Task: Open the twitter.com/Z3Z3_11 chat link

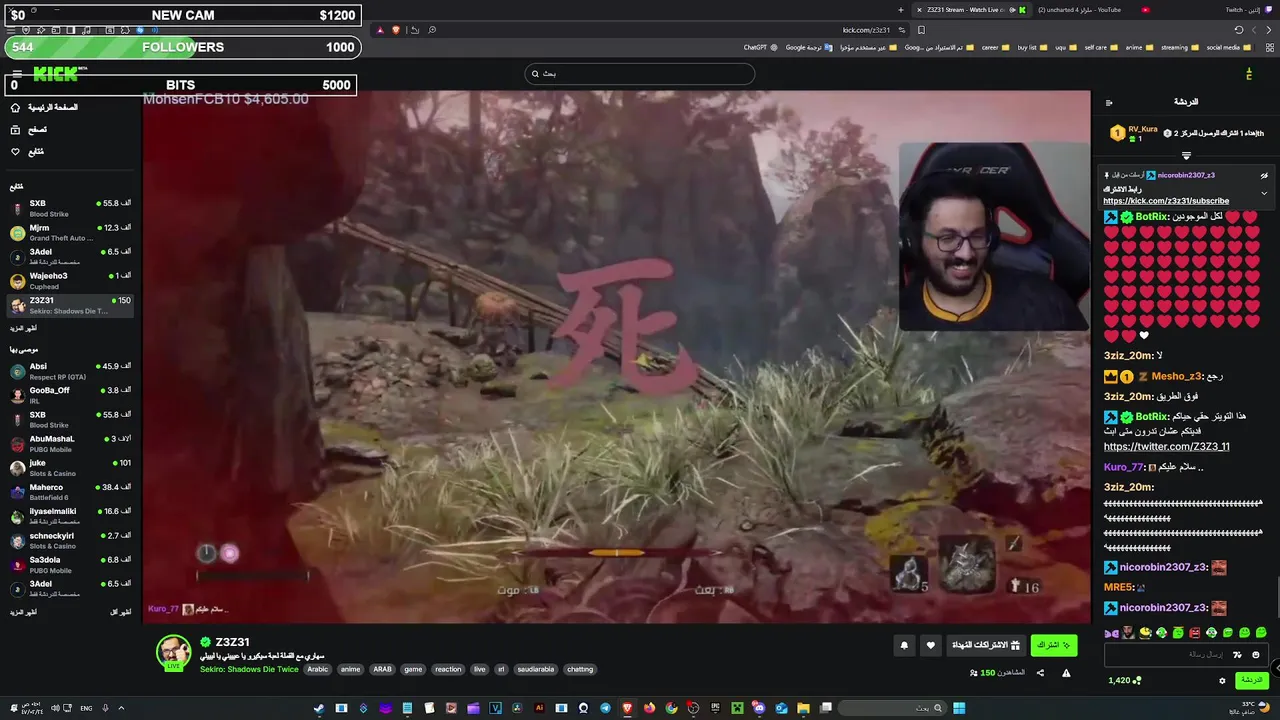Action: (x=1167, y=447)
